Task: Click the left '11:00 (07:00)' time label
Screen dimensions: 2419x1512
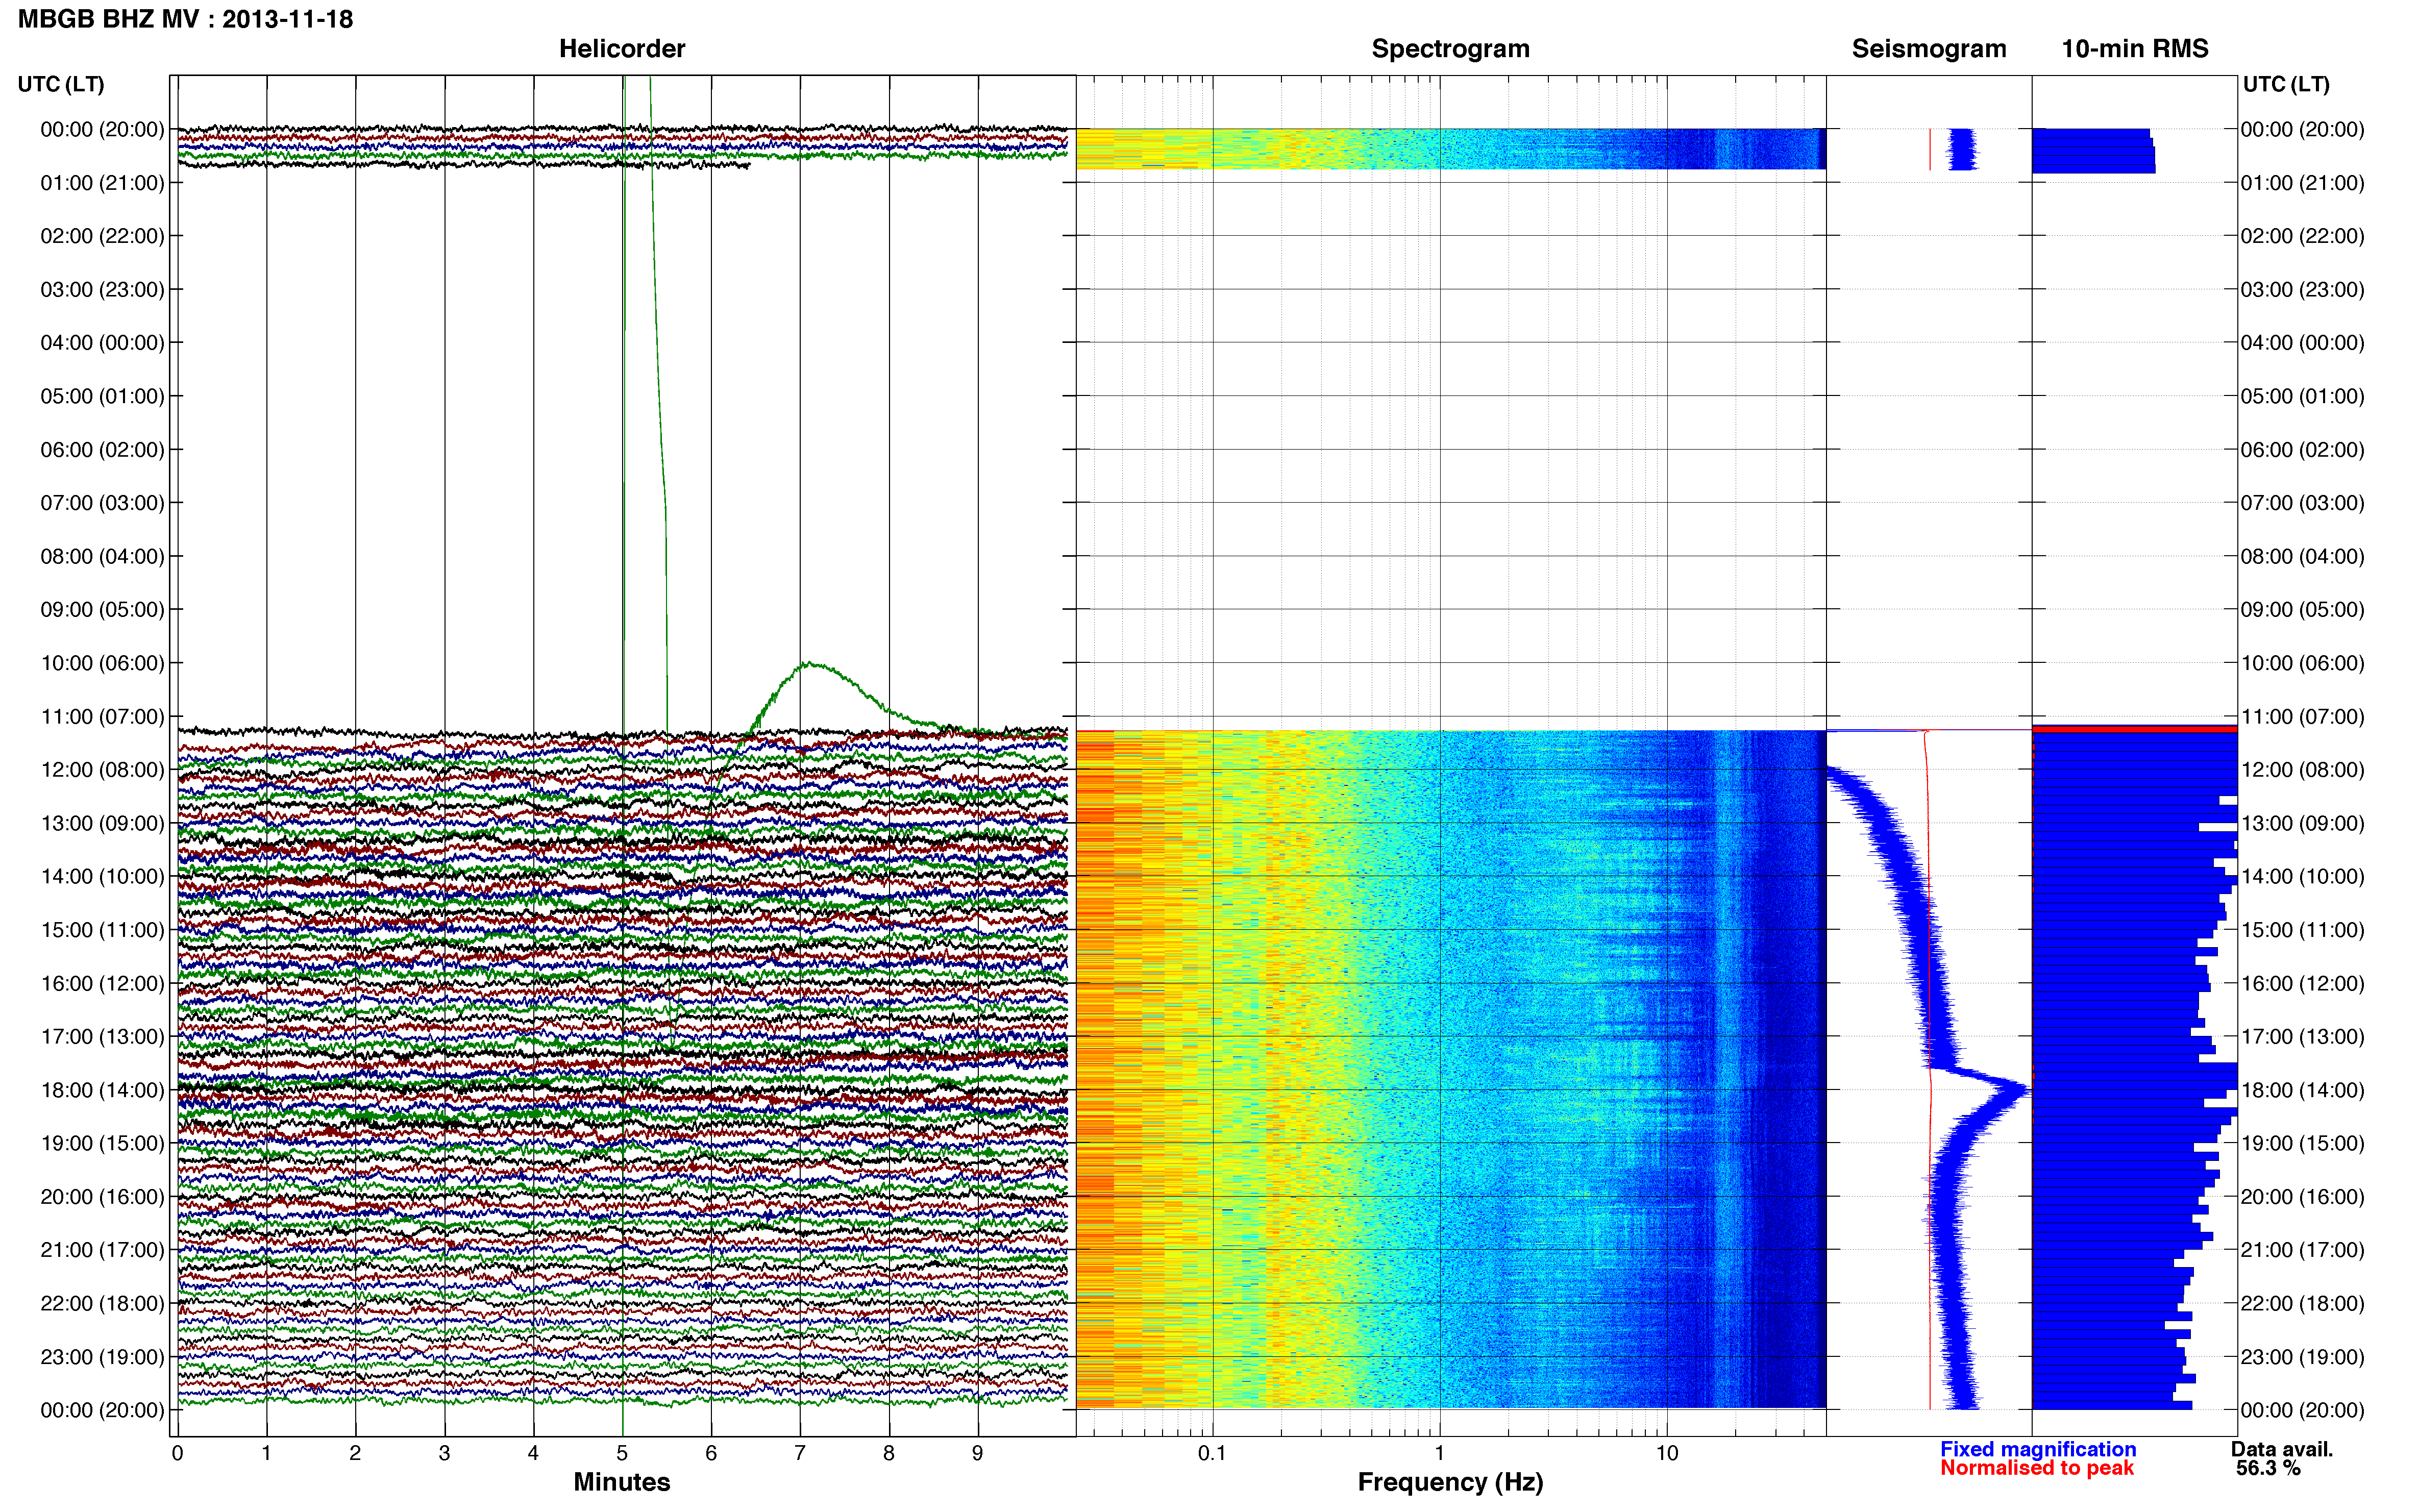Action: (102, 716)
